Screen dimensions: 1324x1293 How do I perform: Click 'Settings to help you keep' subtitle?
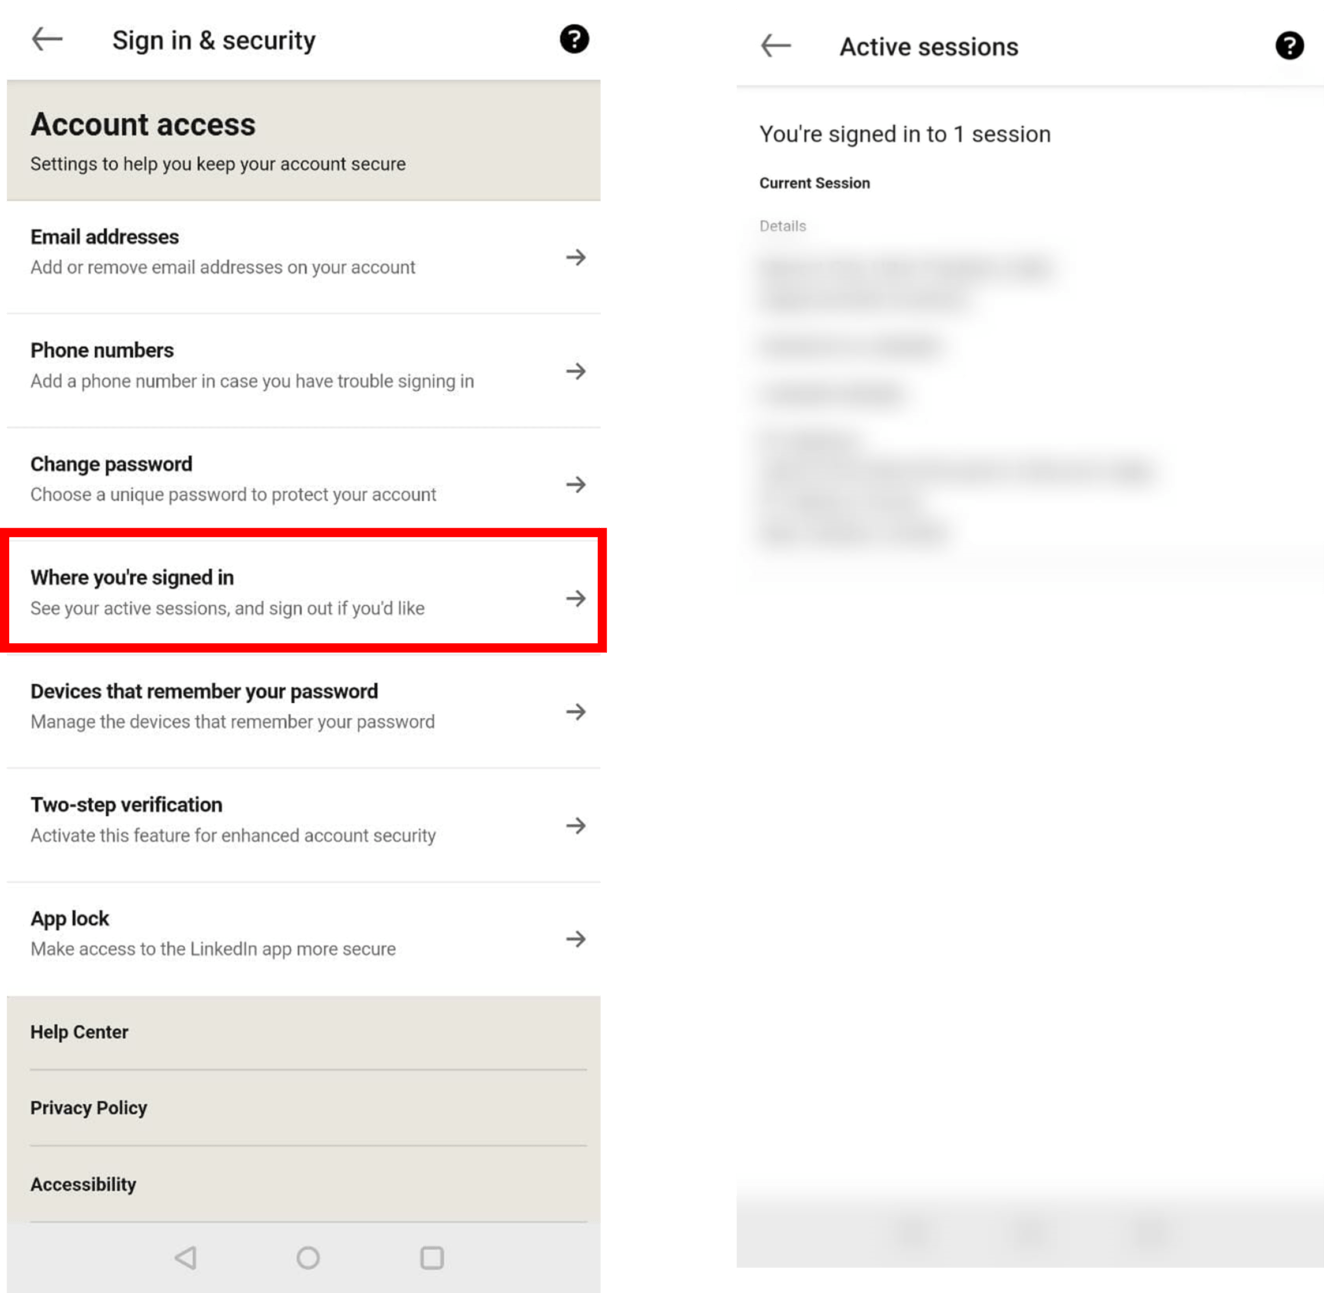(218, 164)
